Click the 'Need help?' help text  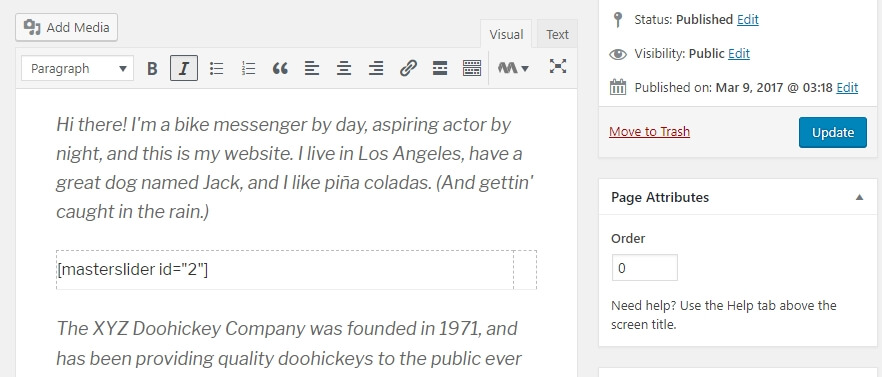723,315
